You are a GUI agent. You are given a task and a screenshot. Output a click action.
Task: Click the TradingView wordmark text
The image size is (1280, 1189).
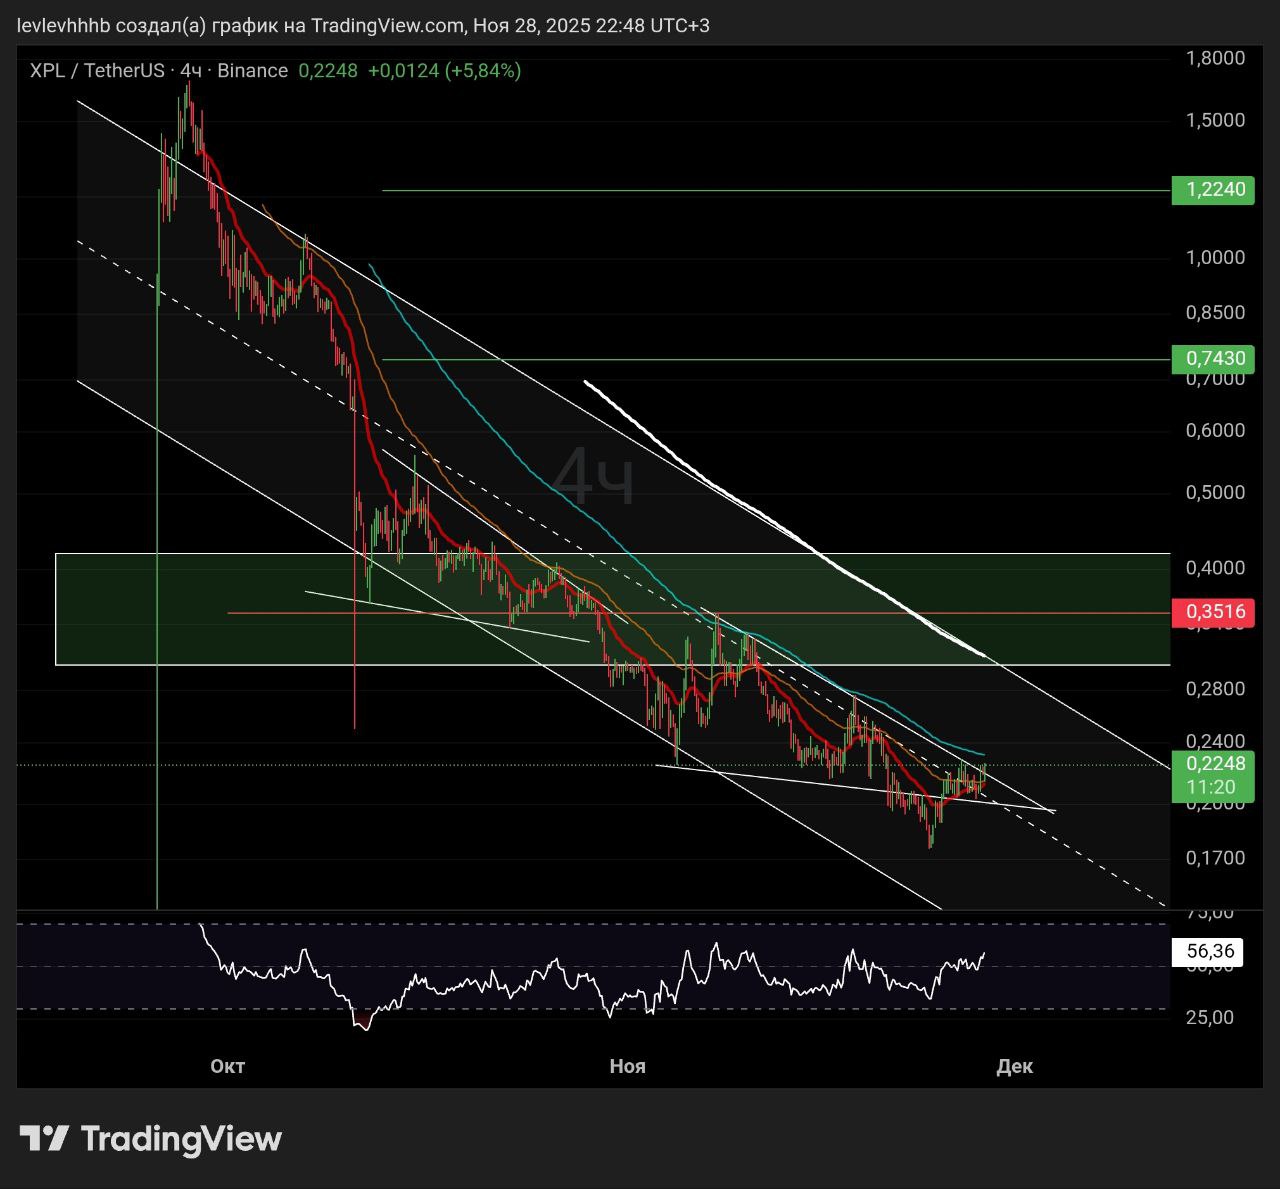click(x=181, y=1138)
